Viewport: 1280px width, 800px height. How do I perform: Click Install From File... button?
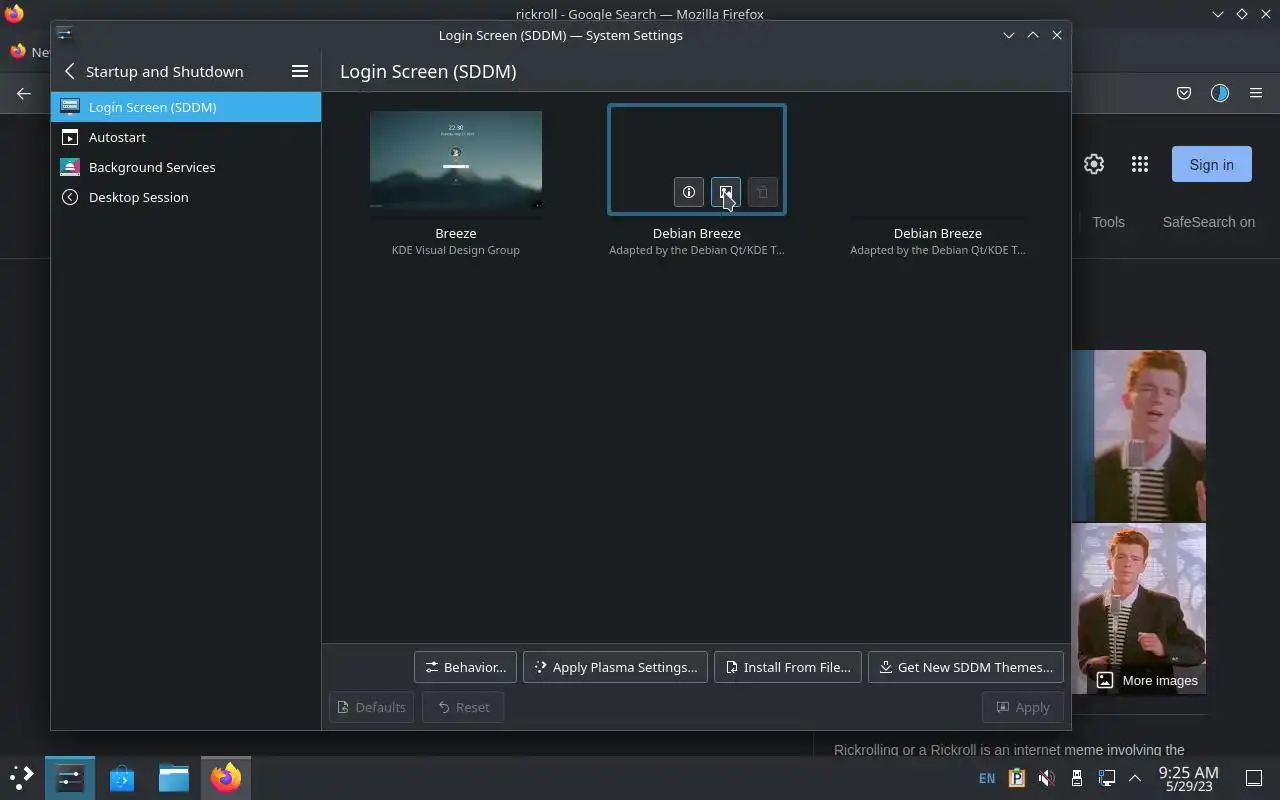click(787, 667)
